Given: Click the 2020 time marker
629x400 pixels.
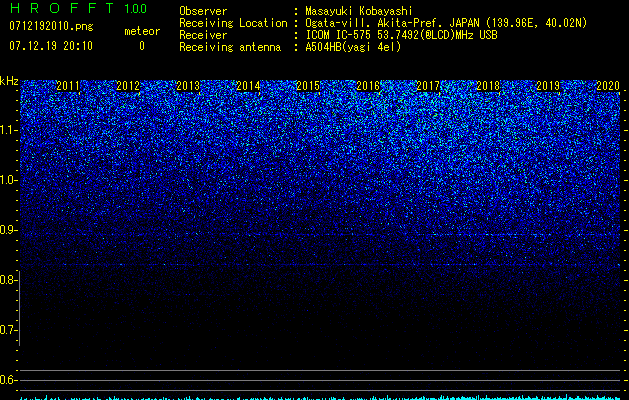Looking at the screenshot, I should [608, 85].
